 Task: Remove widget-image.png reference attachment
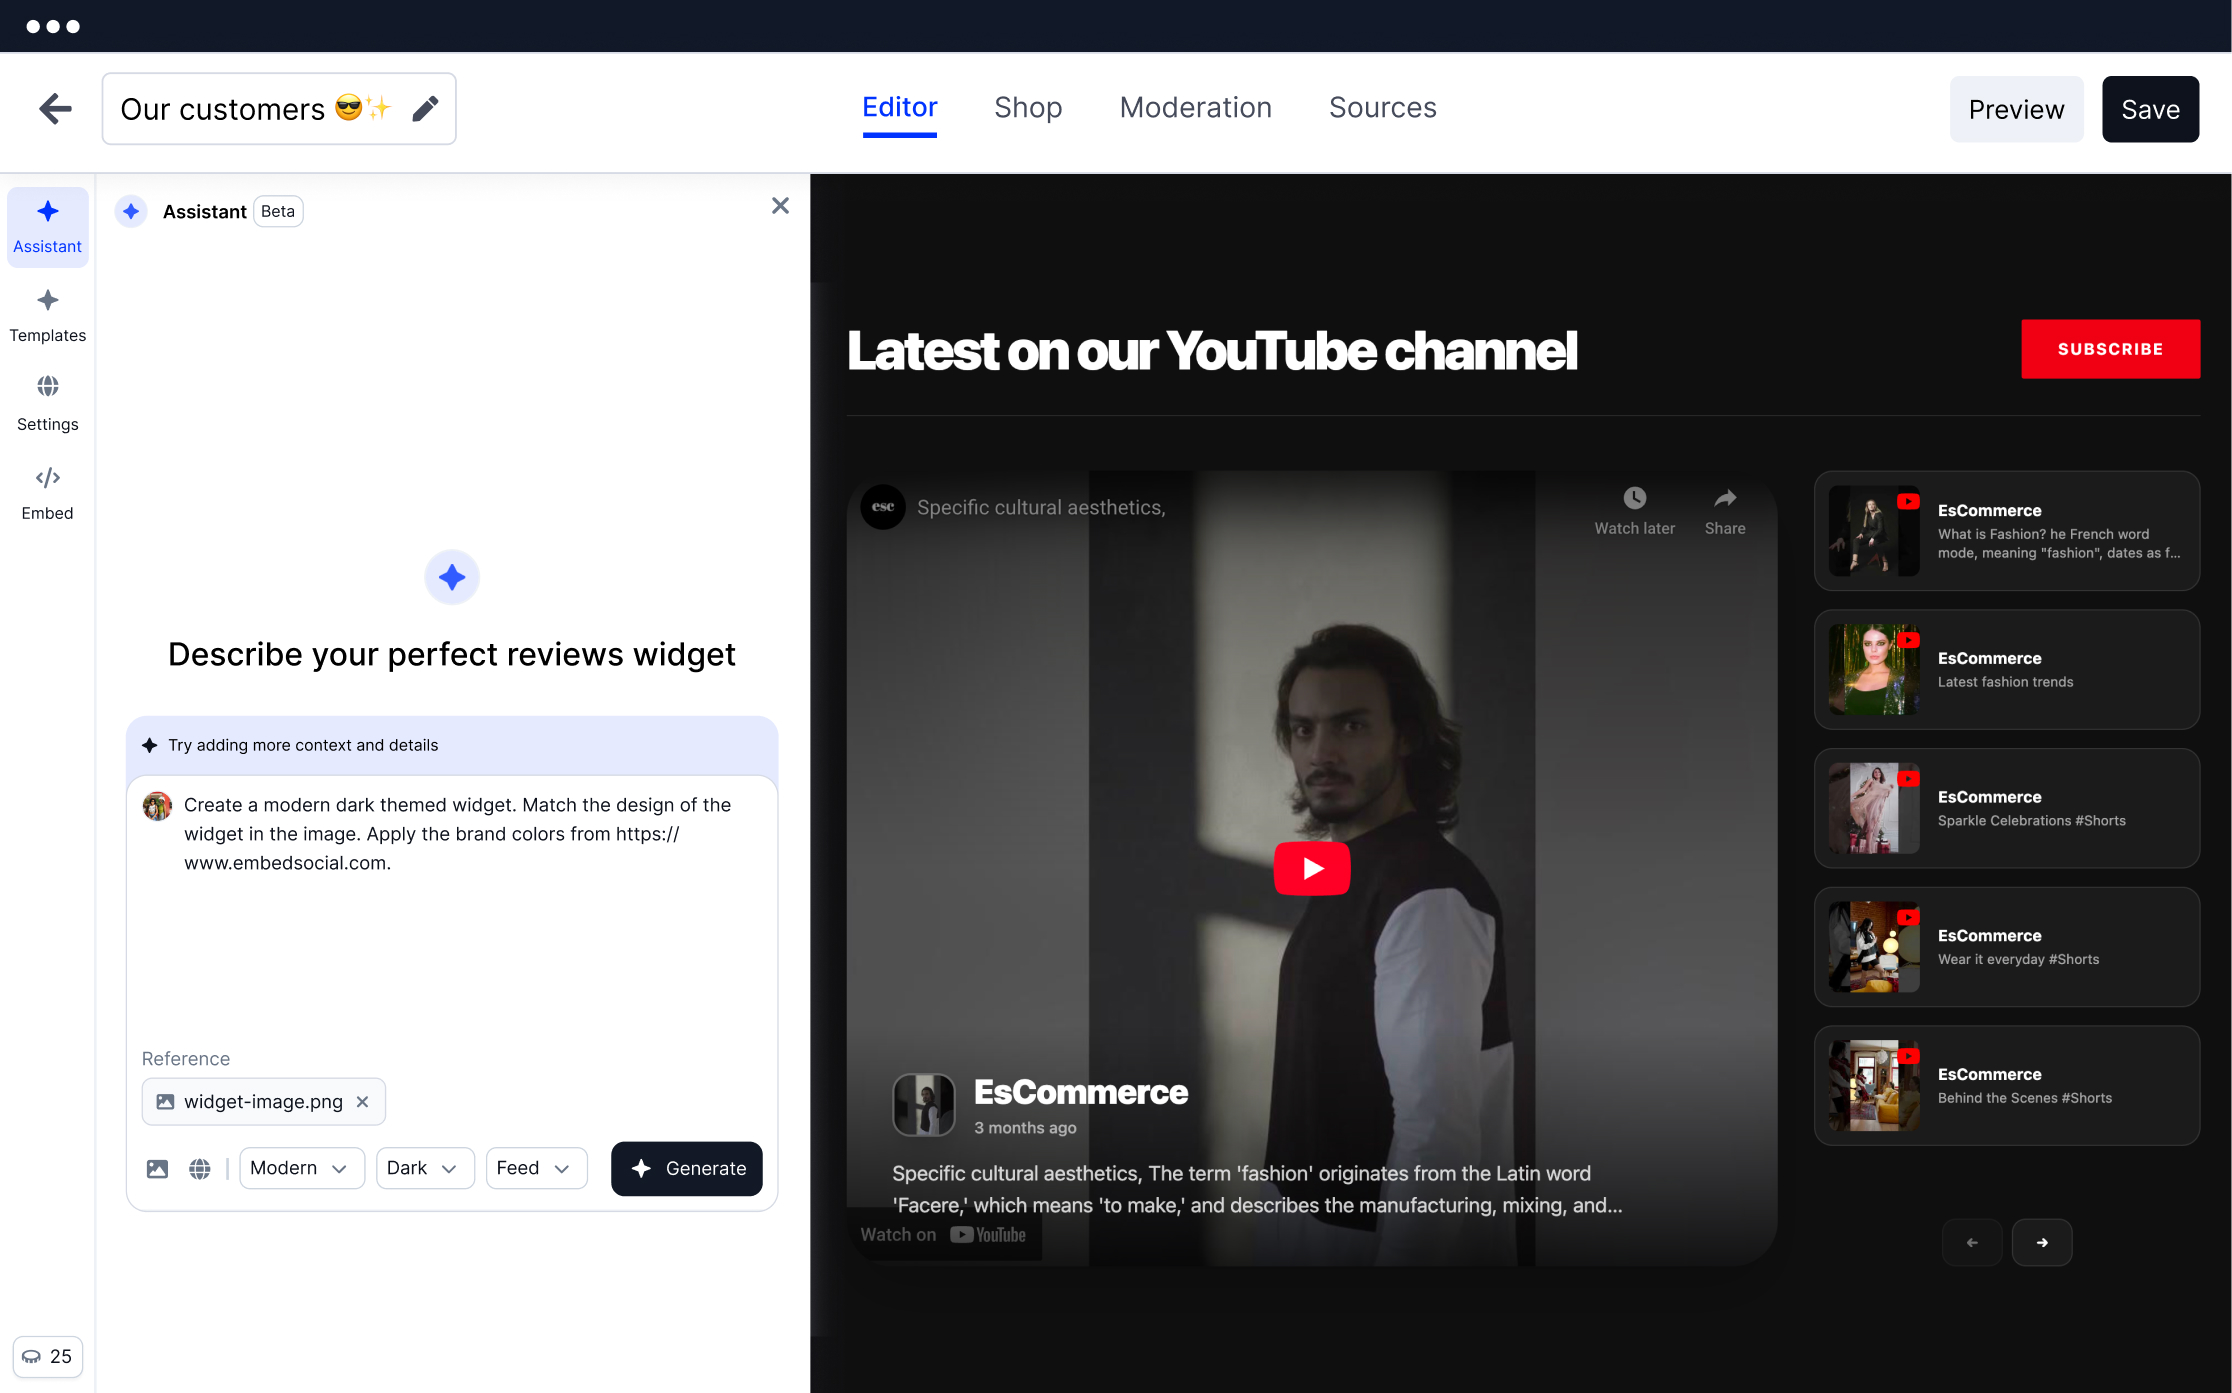[x=363, y=1102]
